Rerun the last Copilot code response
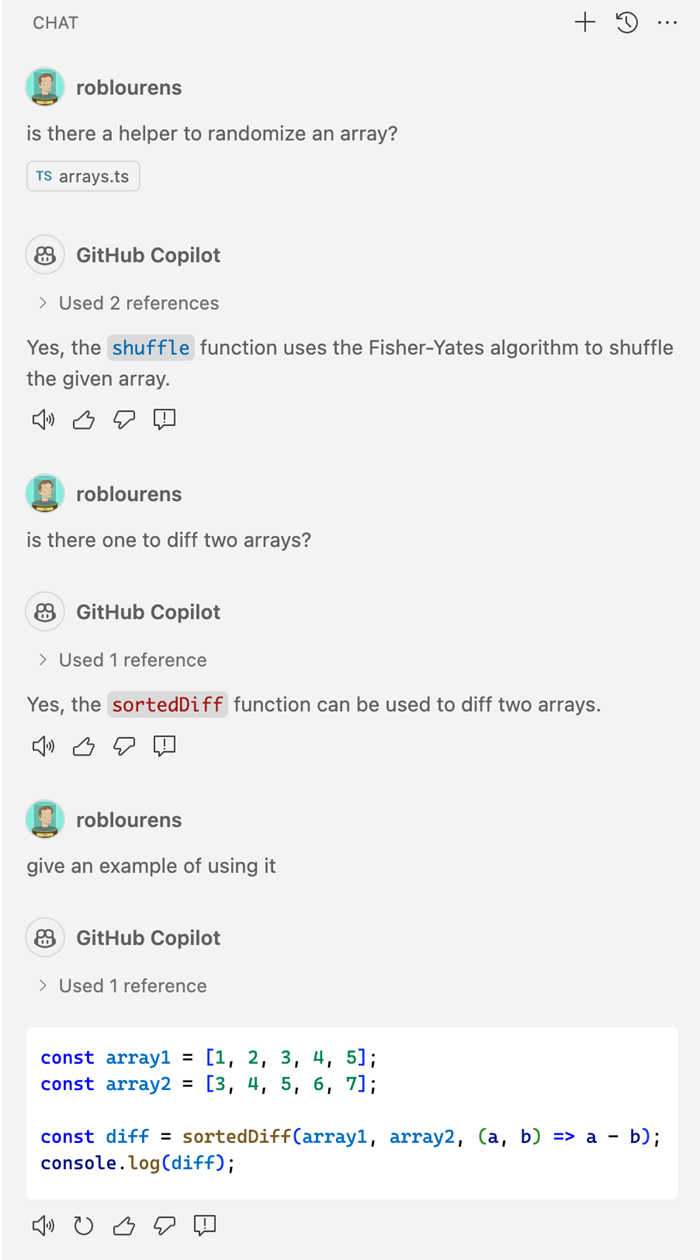This screenshot has height=1260, width=700. click(x=83, y=1225)
